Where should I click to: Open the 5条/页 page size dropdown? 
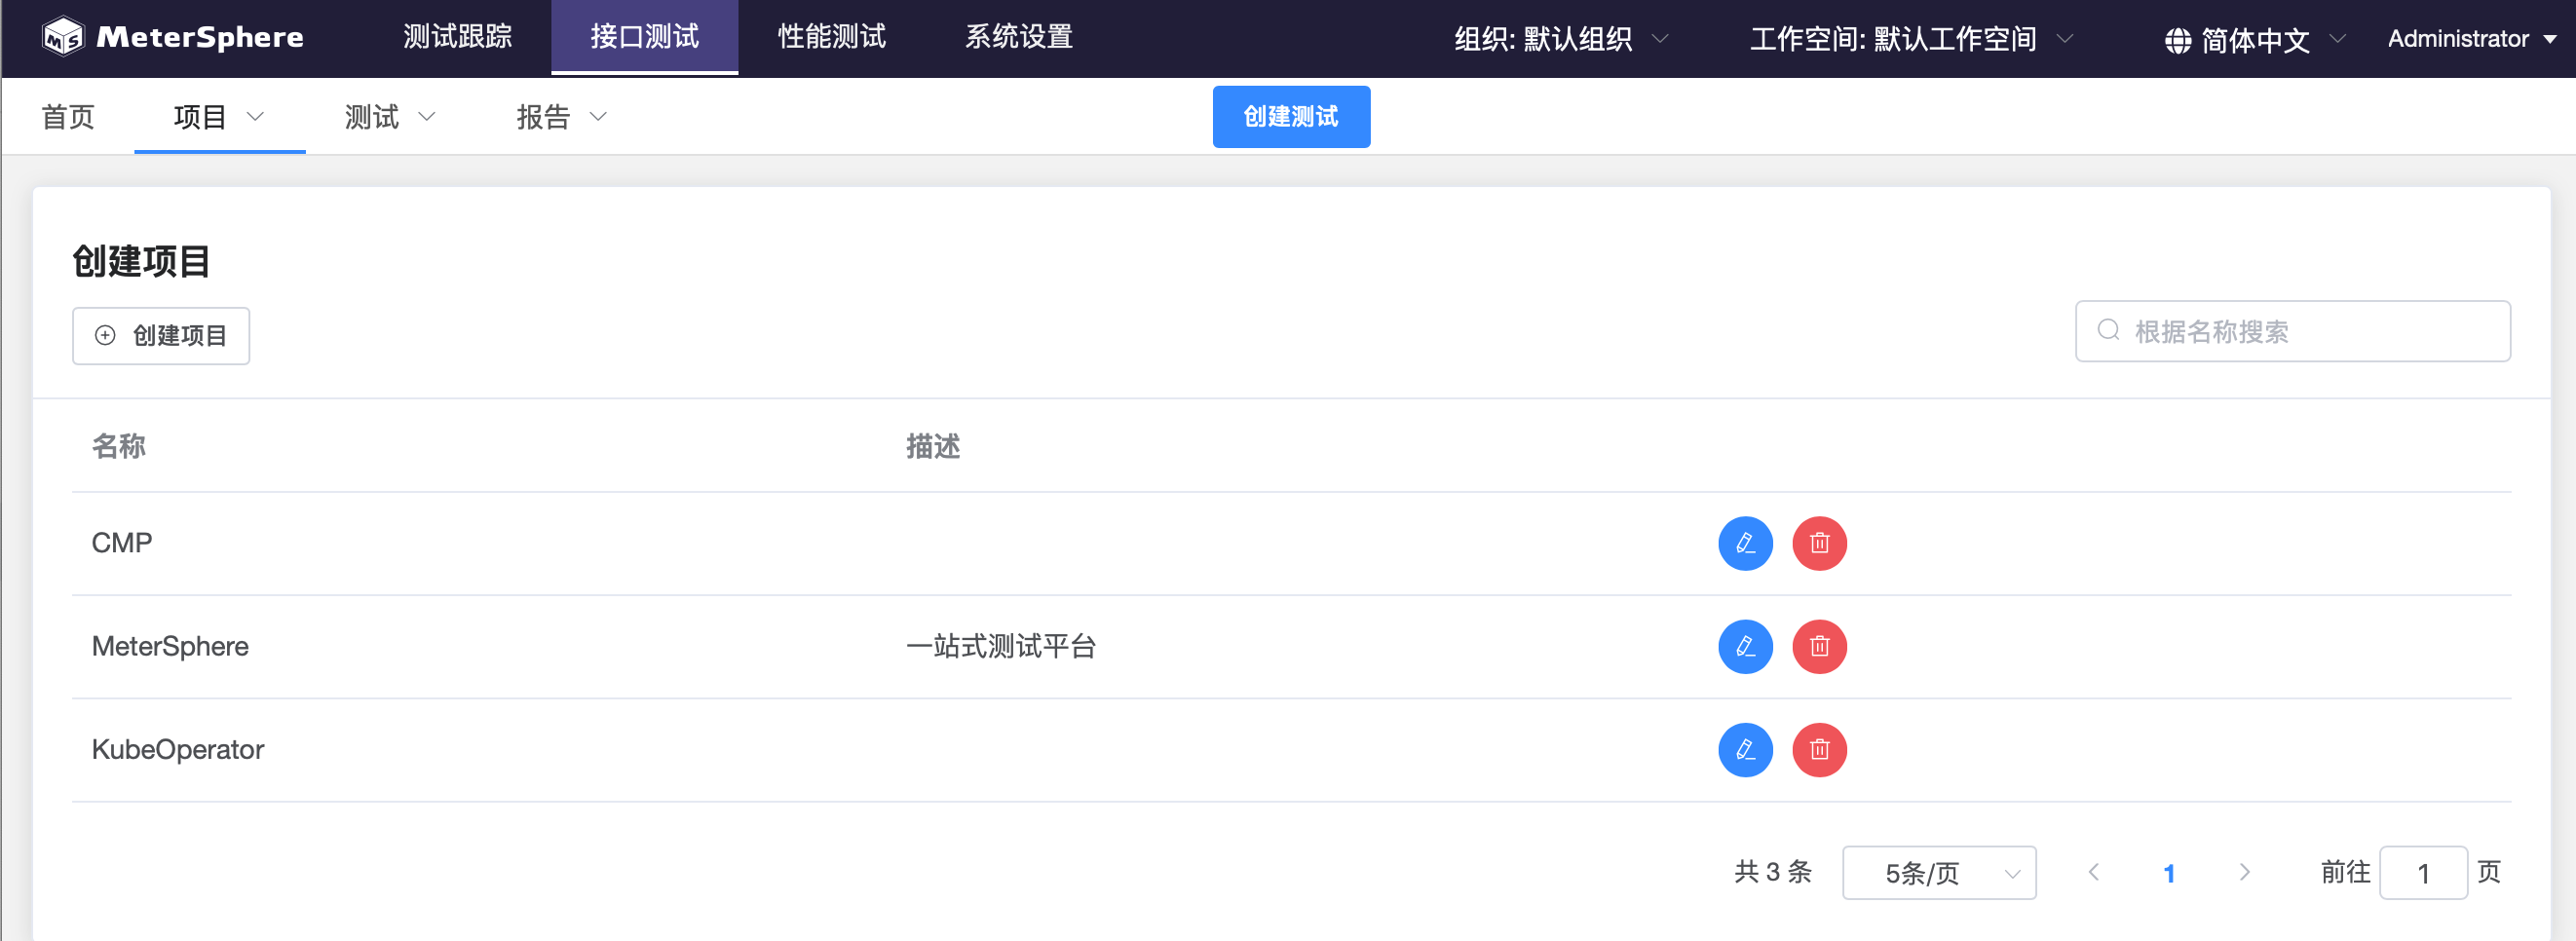tap(1938, 873)
